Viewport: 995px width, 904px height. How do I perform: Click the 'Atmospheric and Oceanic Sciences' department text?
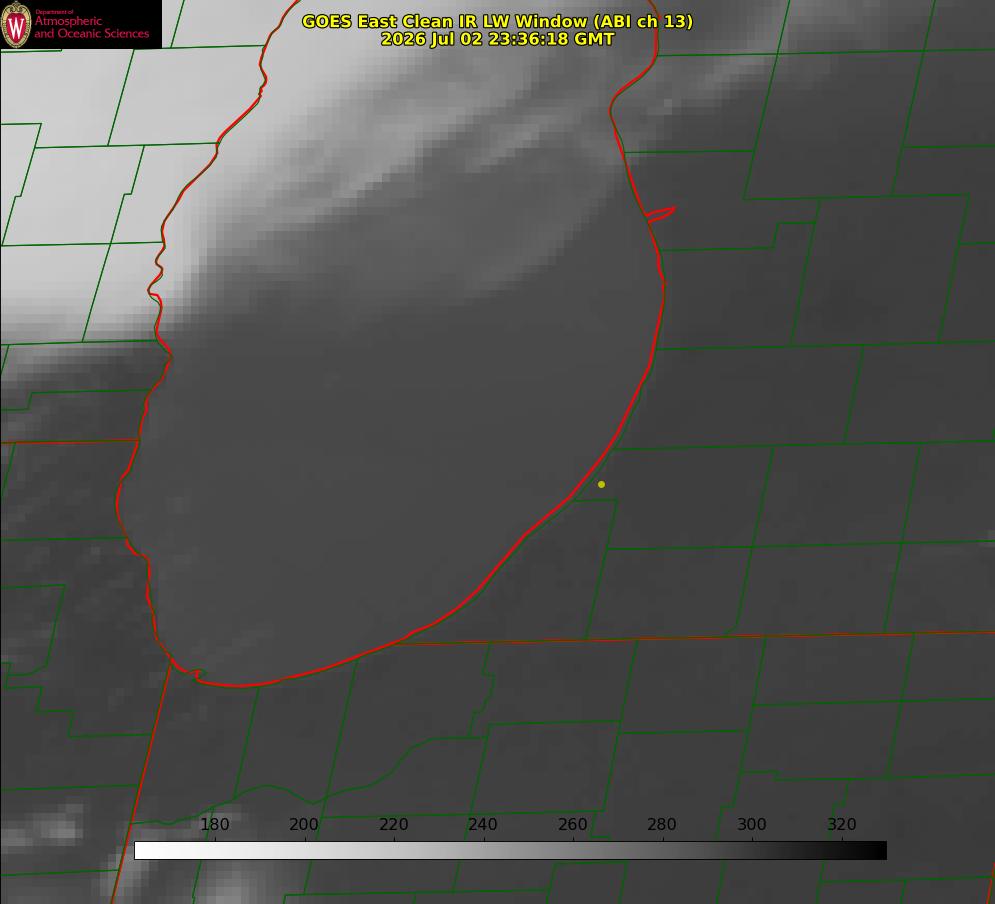91,27
